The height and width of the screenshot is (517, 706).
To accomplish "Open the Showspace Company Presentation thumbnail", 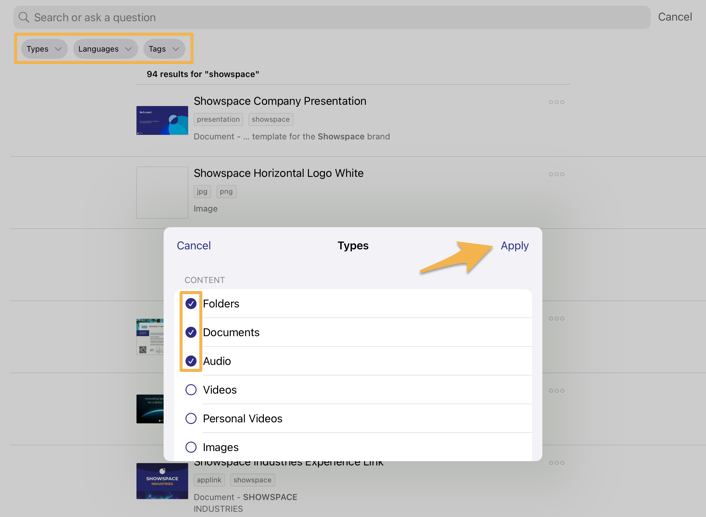I will (x=162, y=120).
